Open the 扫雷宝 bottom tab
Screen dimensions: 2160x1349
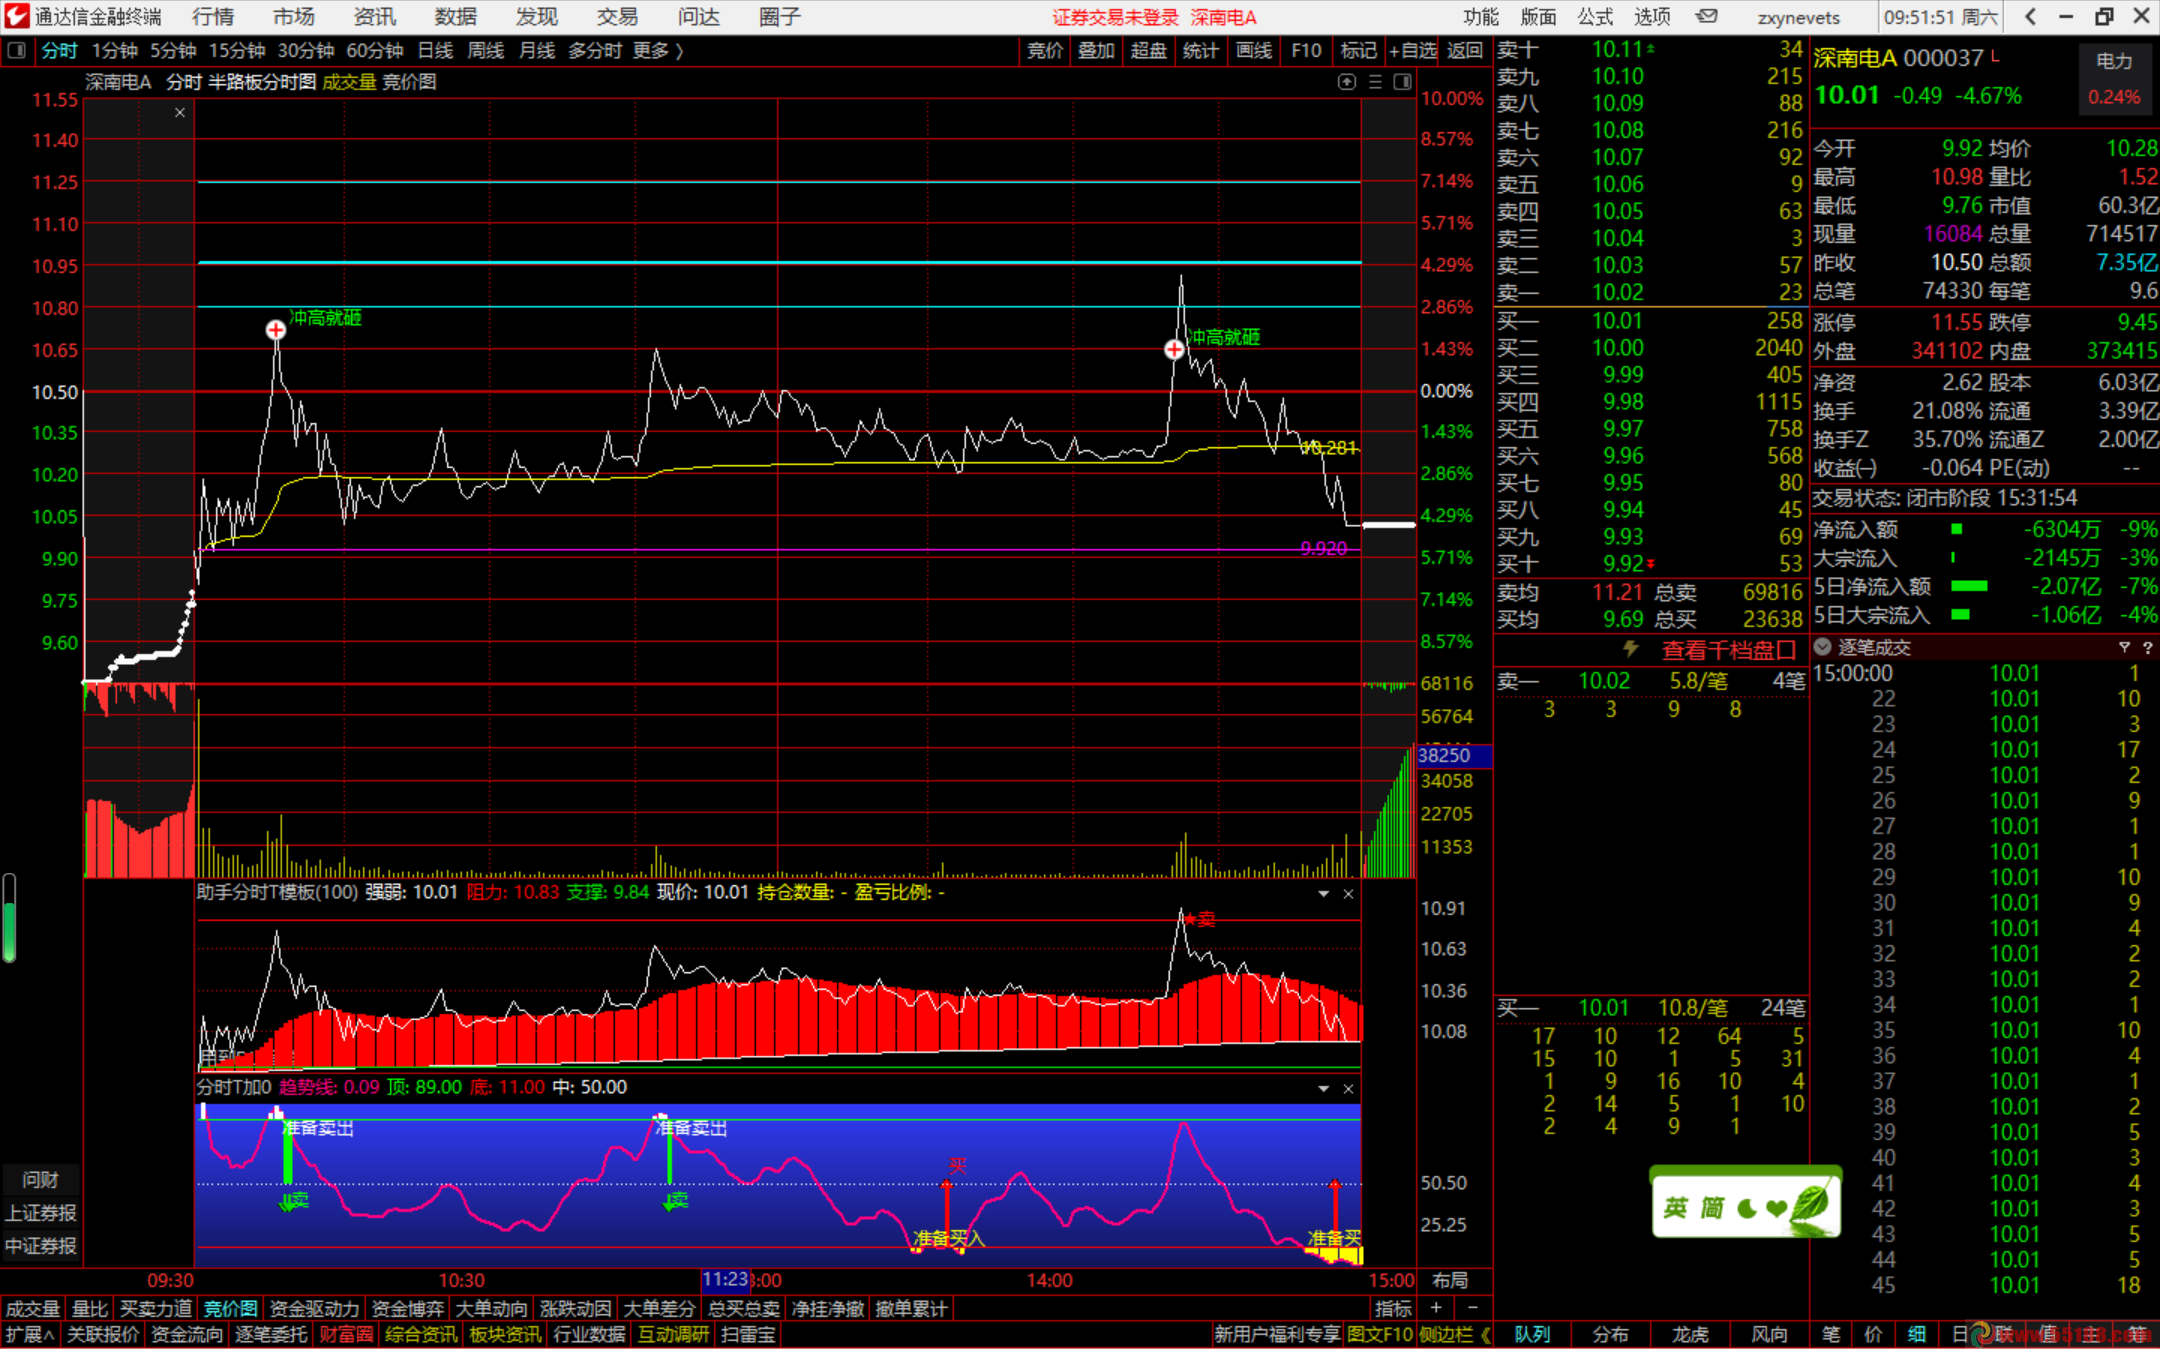point(748,1335)
